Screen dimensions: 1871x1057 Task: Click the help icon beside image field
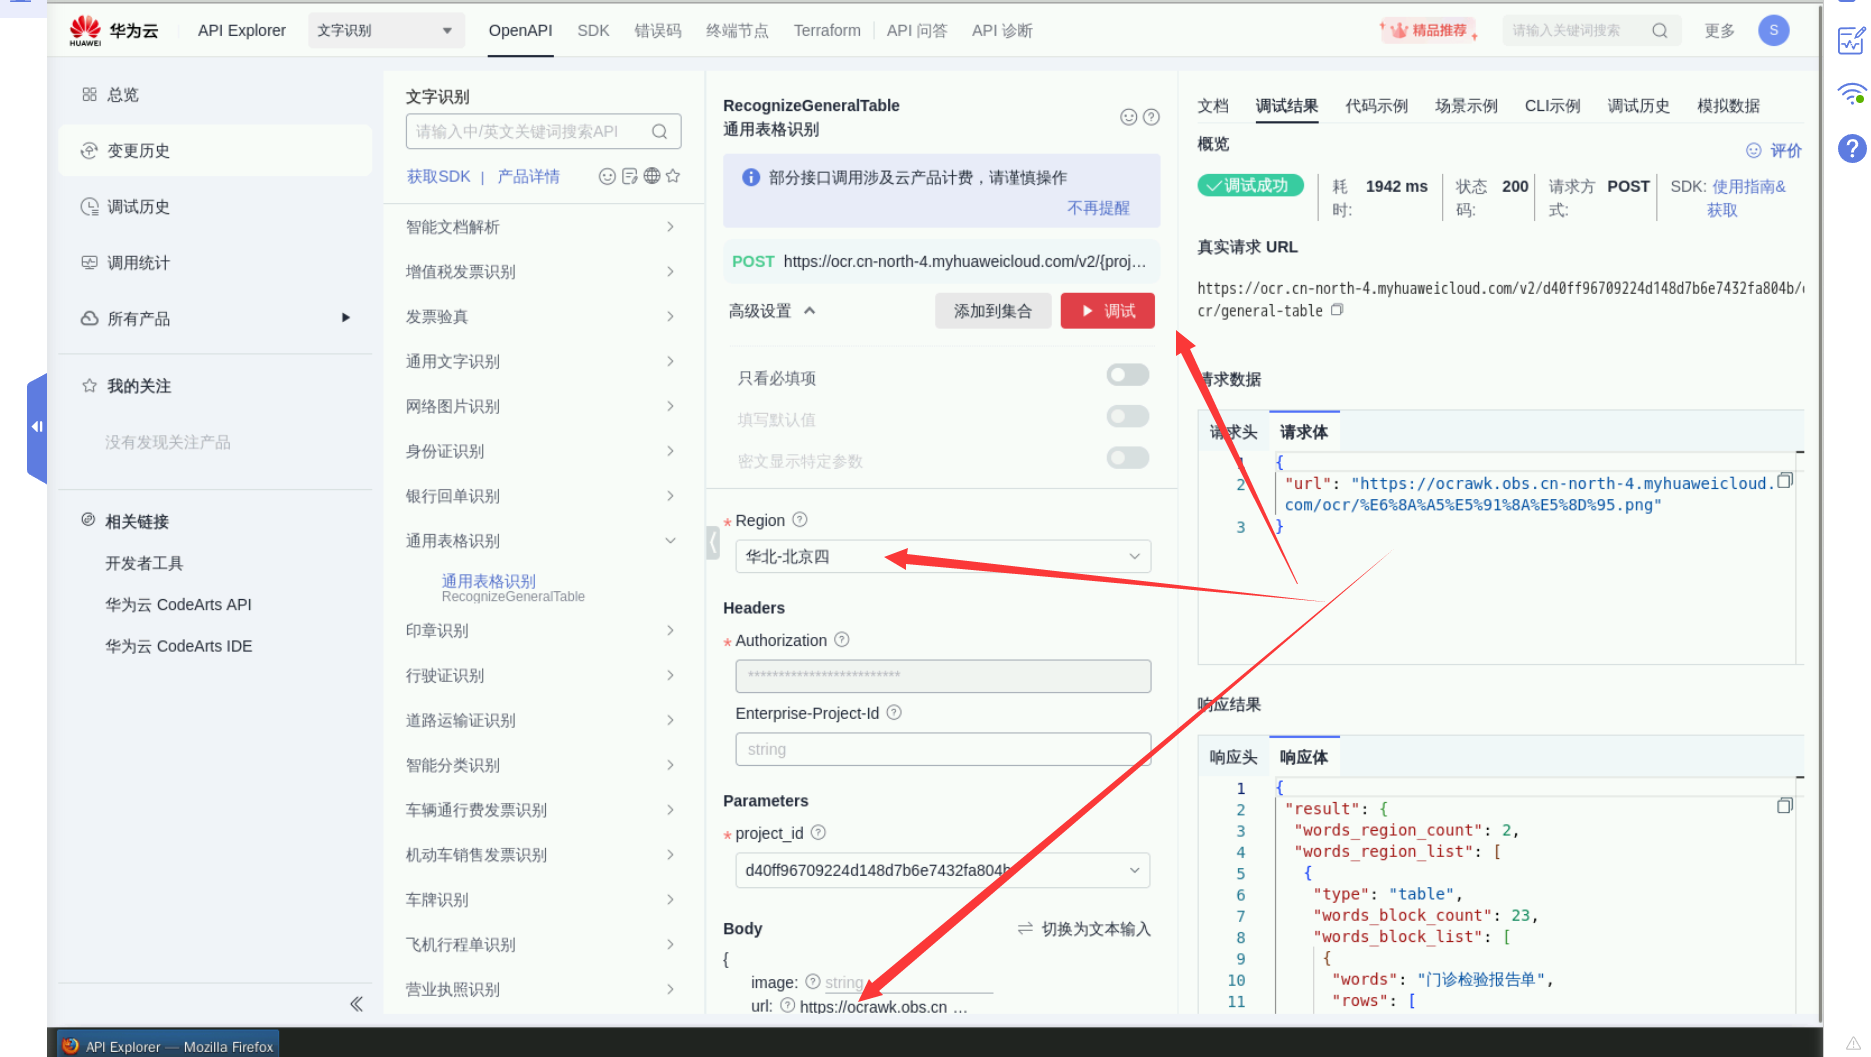(x=813, y=982)
